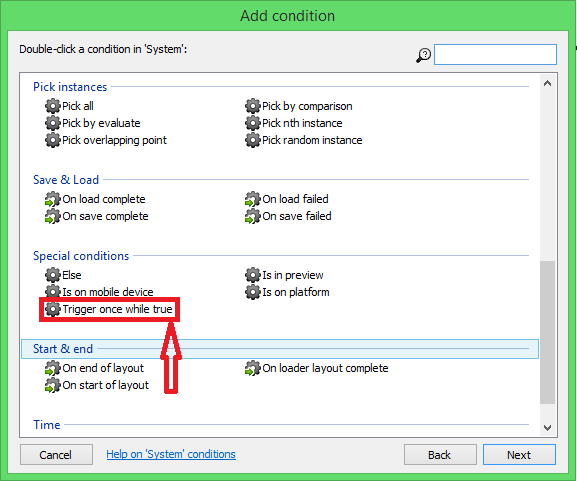
Task: Pick the Trigger once while true icon
Action: point(53,309)
